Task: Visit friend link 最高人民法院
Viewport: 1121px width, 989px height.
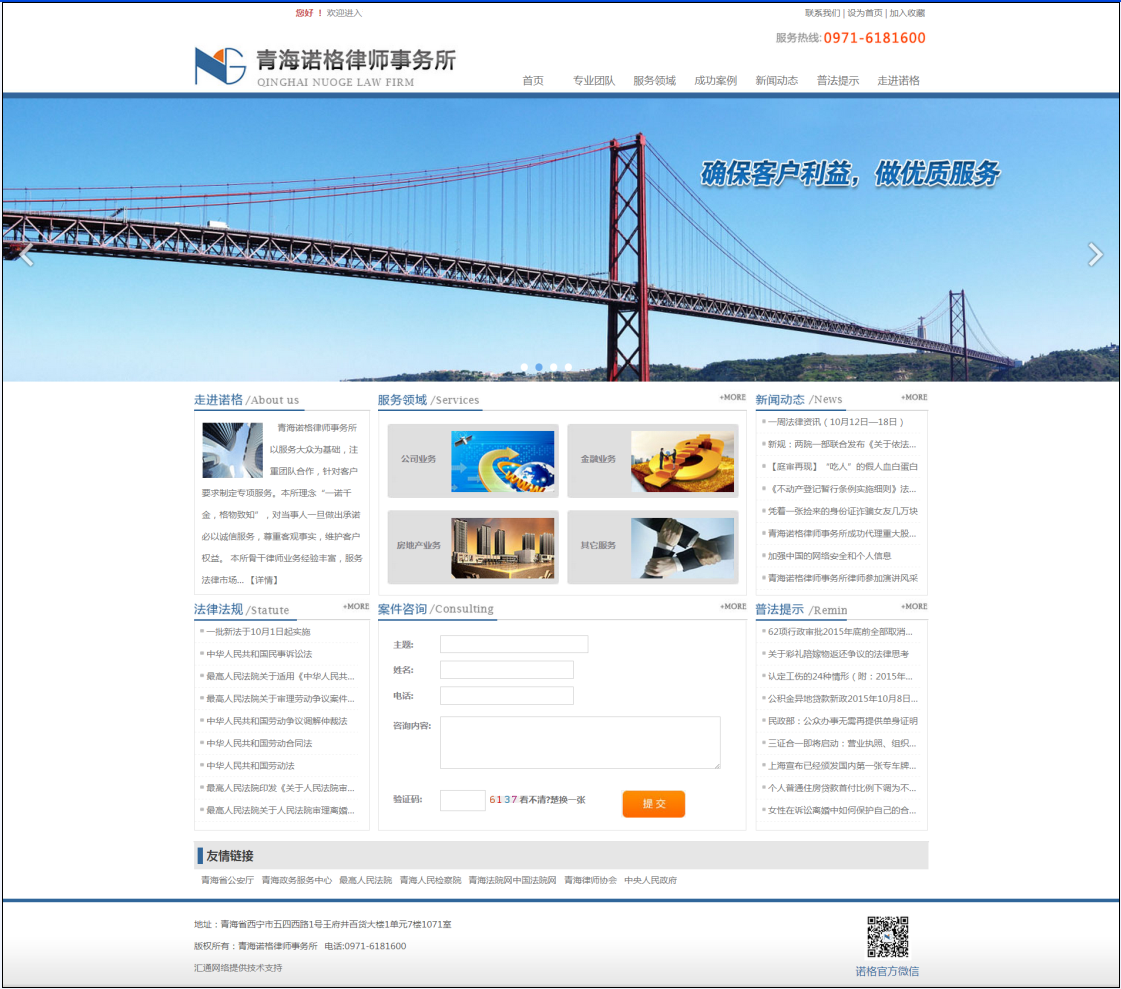Action: (x=365, y=880)
